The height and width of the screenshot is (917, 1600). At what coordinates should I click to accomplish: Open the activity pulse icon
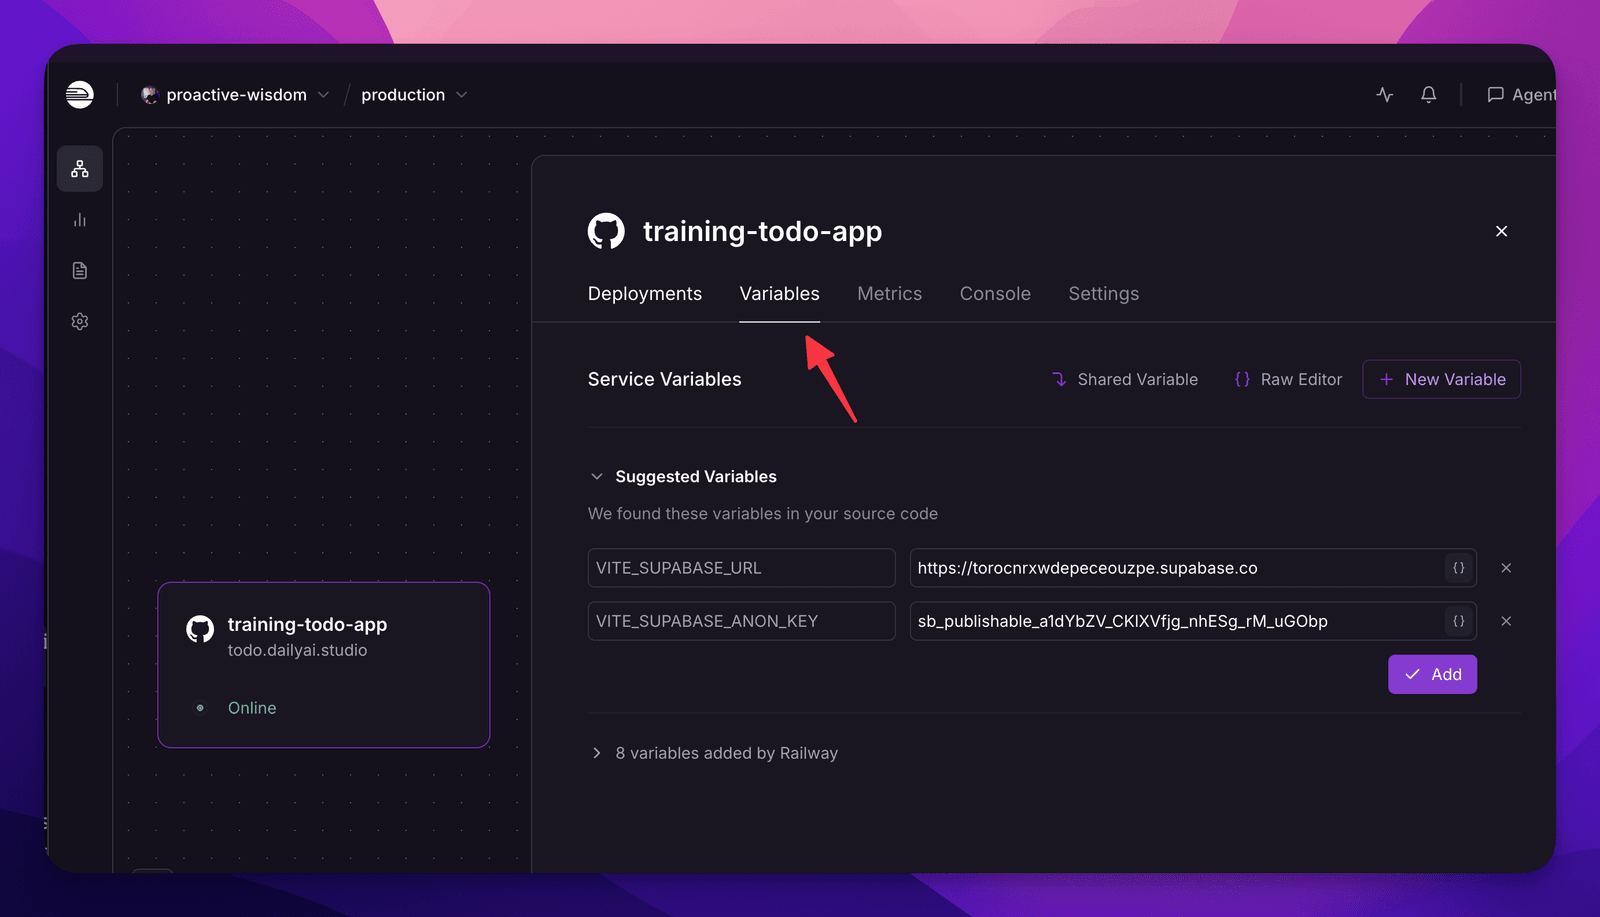click(x=1385, y=95)
